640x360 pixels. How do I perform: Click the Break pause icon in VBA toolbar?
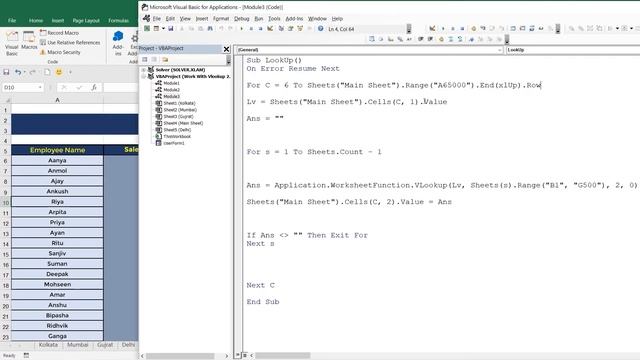point(251,29)
